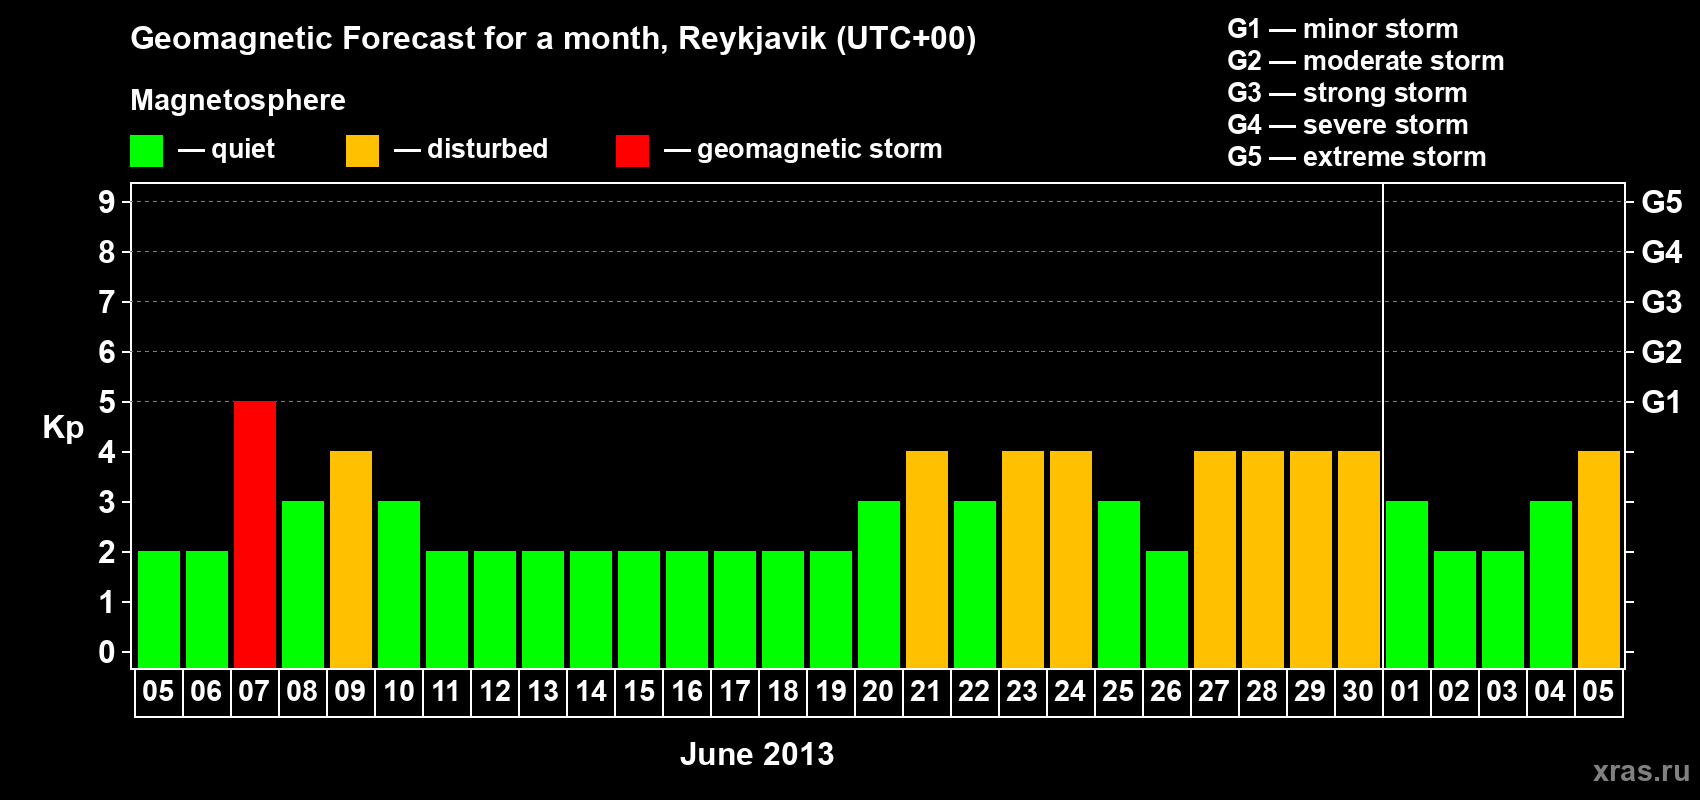Image resolution: width=1700 pixels, height=800 pixels.
Task: Click the 'G1 — minor storm' legend line
Action: 1342,29
